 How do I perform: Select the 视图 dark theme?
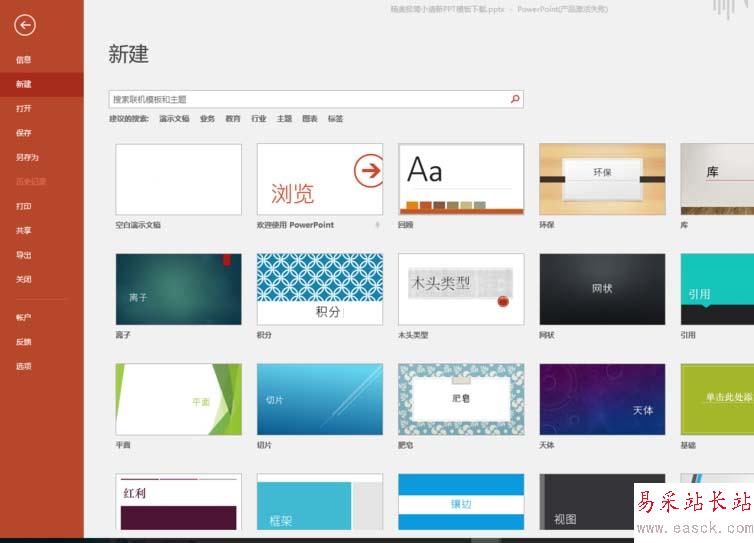click(x=587, y=502)
